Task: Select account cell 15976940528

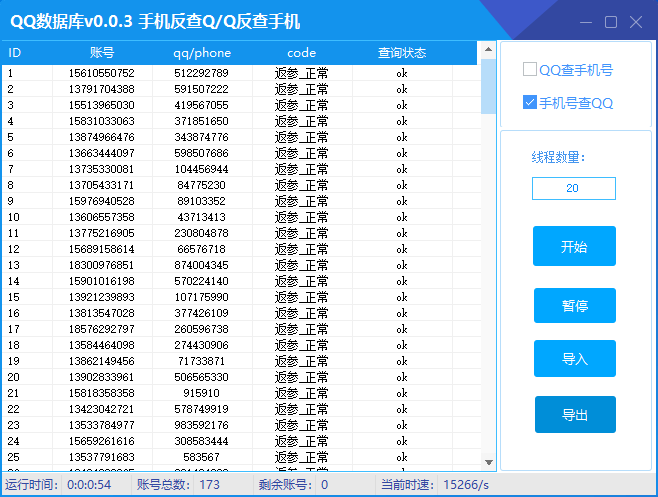Action: [x=102, y=201]
